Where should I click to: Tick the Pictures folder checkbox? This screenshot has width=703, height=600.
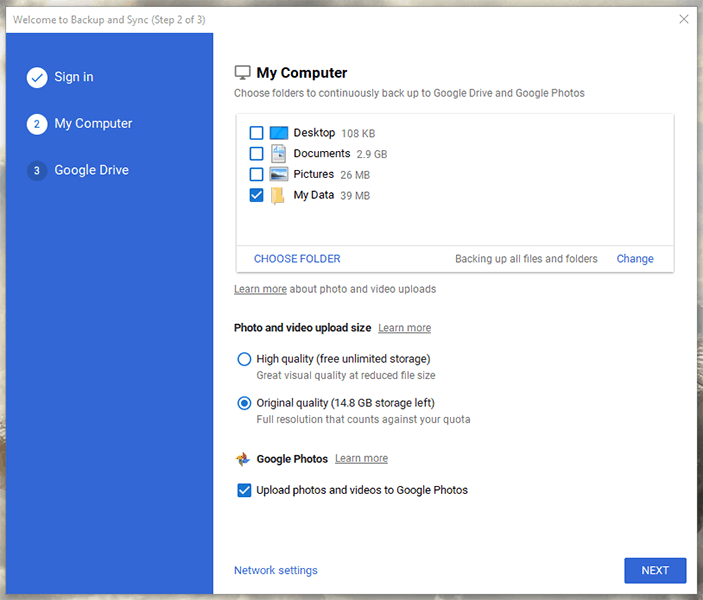(x=256, y=174)
